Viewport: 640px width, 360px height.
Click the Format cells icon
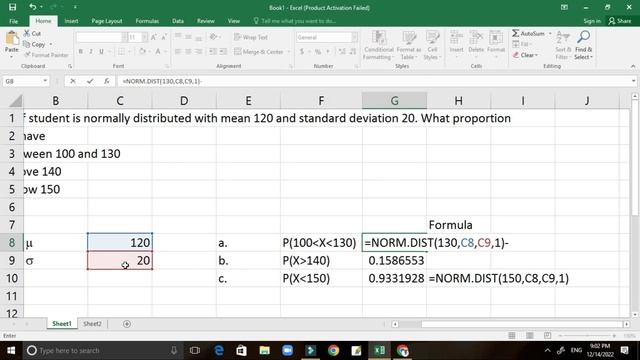(x=496, y=38)
